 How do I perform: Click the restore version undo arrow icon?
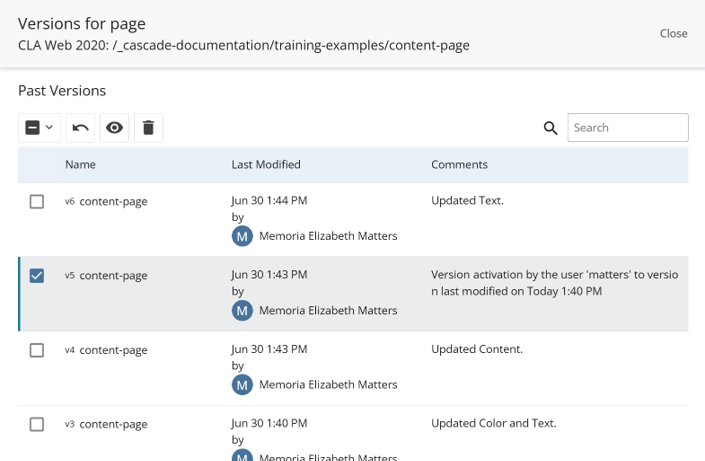81,128
